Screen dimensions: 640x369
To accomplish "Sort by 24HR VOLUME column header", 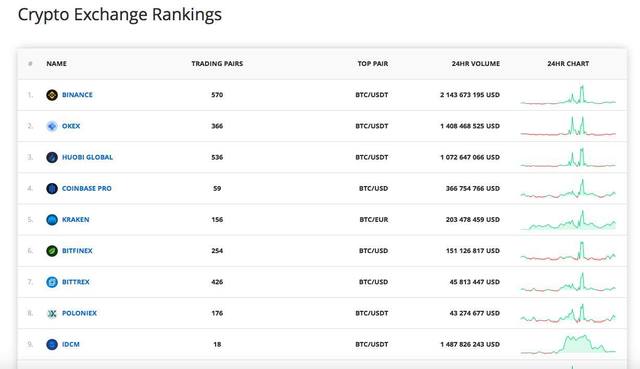I will [476, 64].
